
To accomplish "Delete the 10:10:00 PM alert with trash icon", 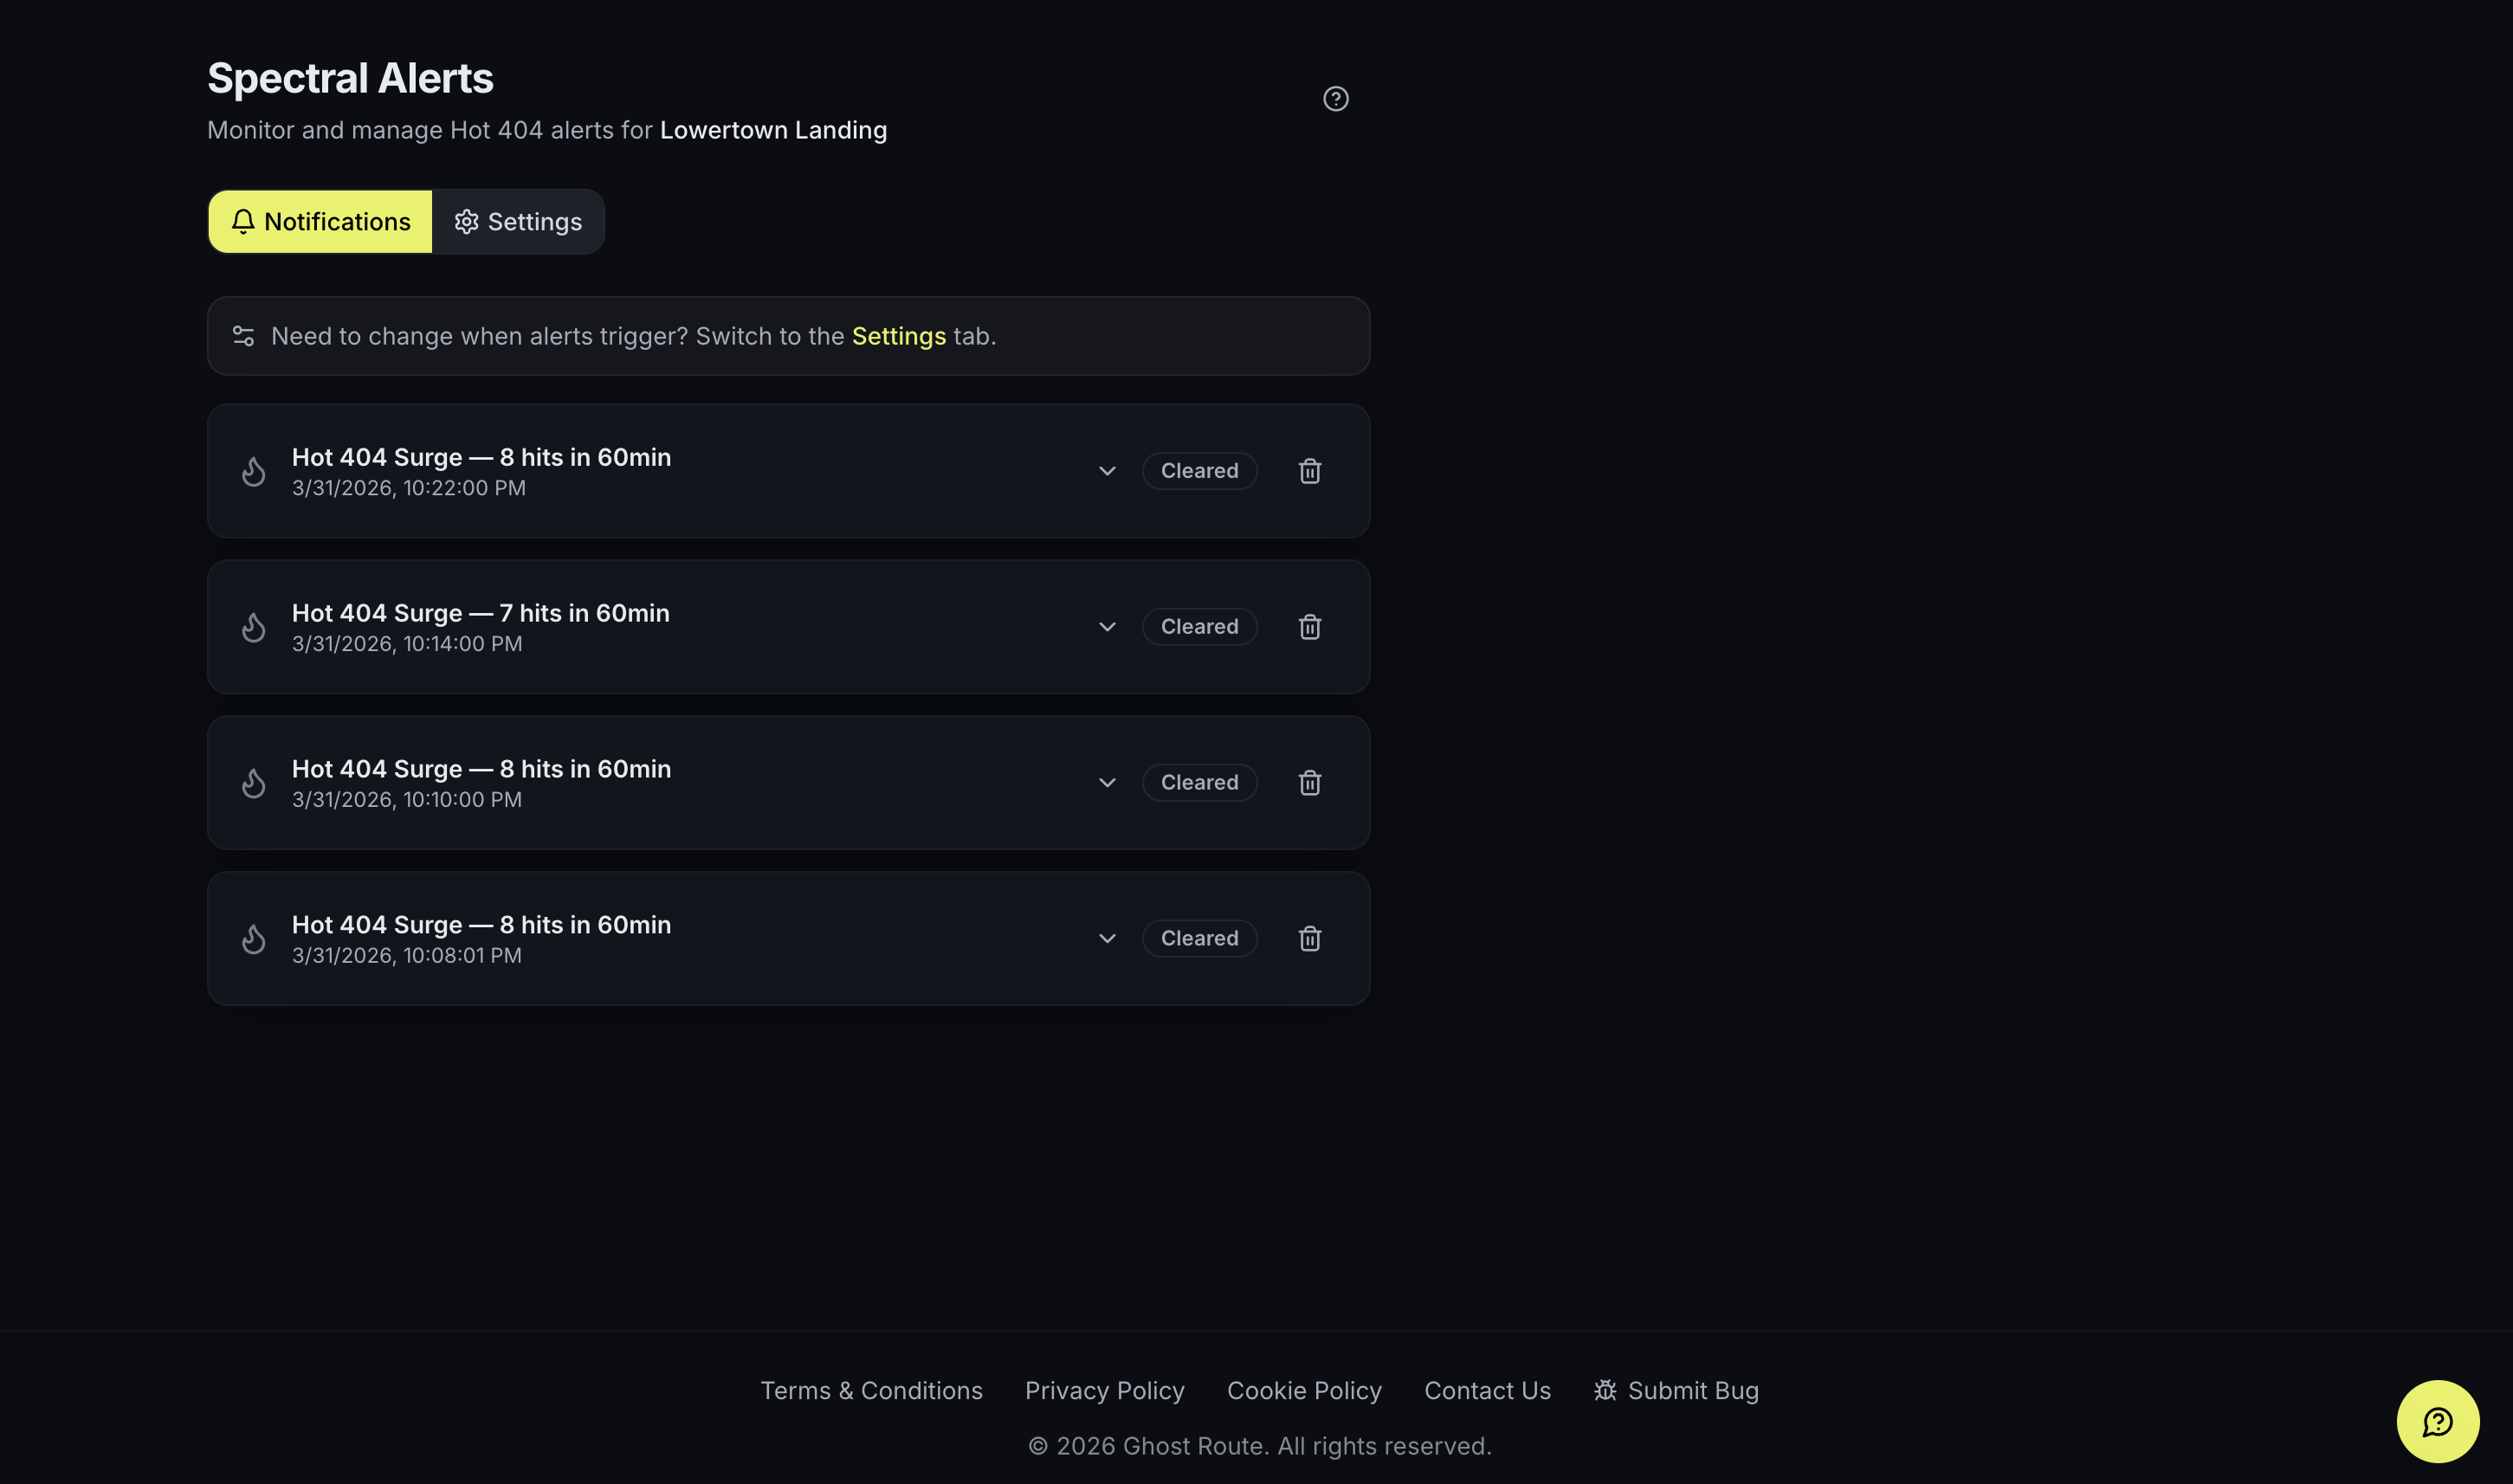I will point(1309,783).
